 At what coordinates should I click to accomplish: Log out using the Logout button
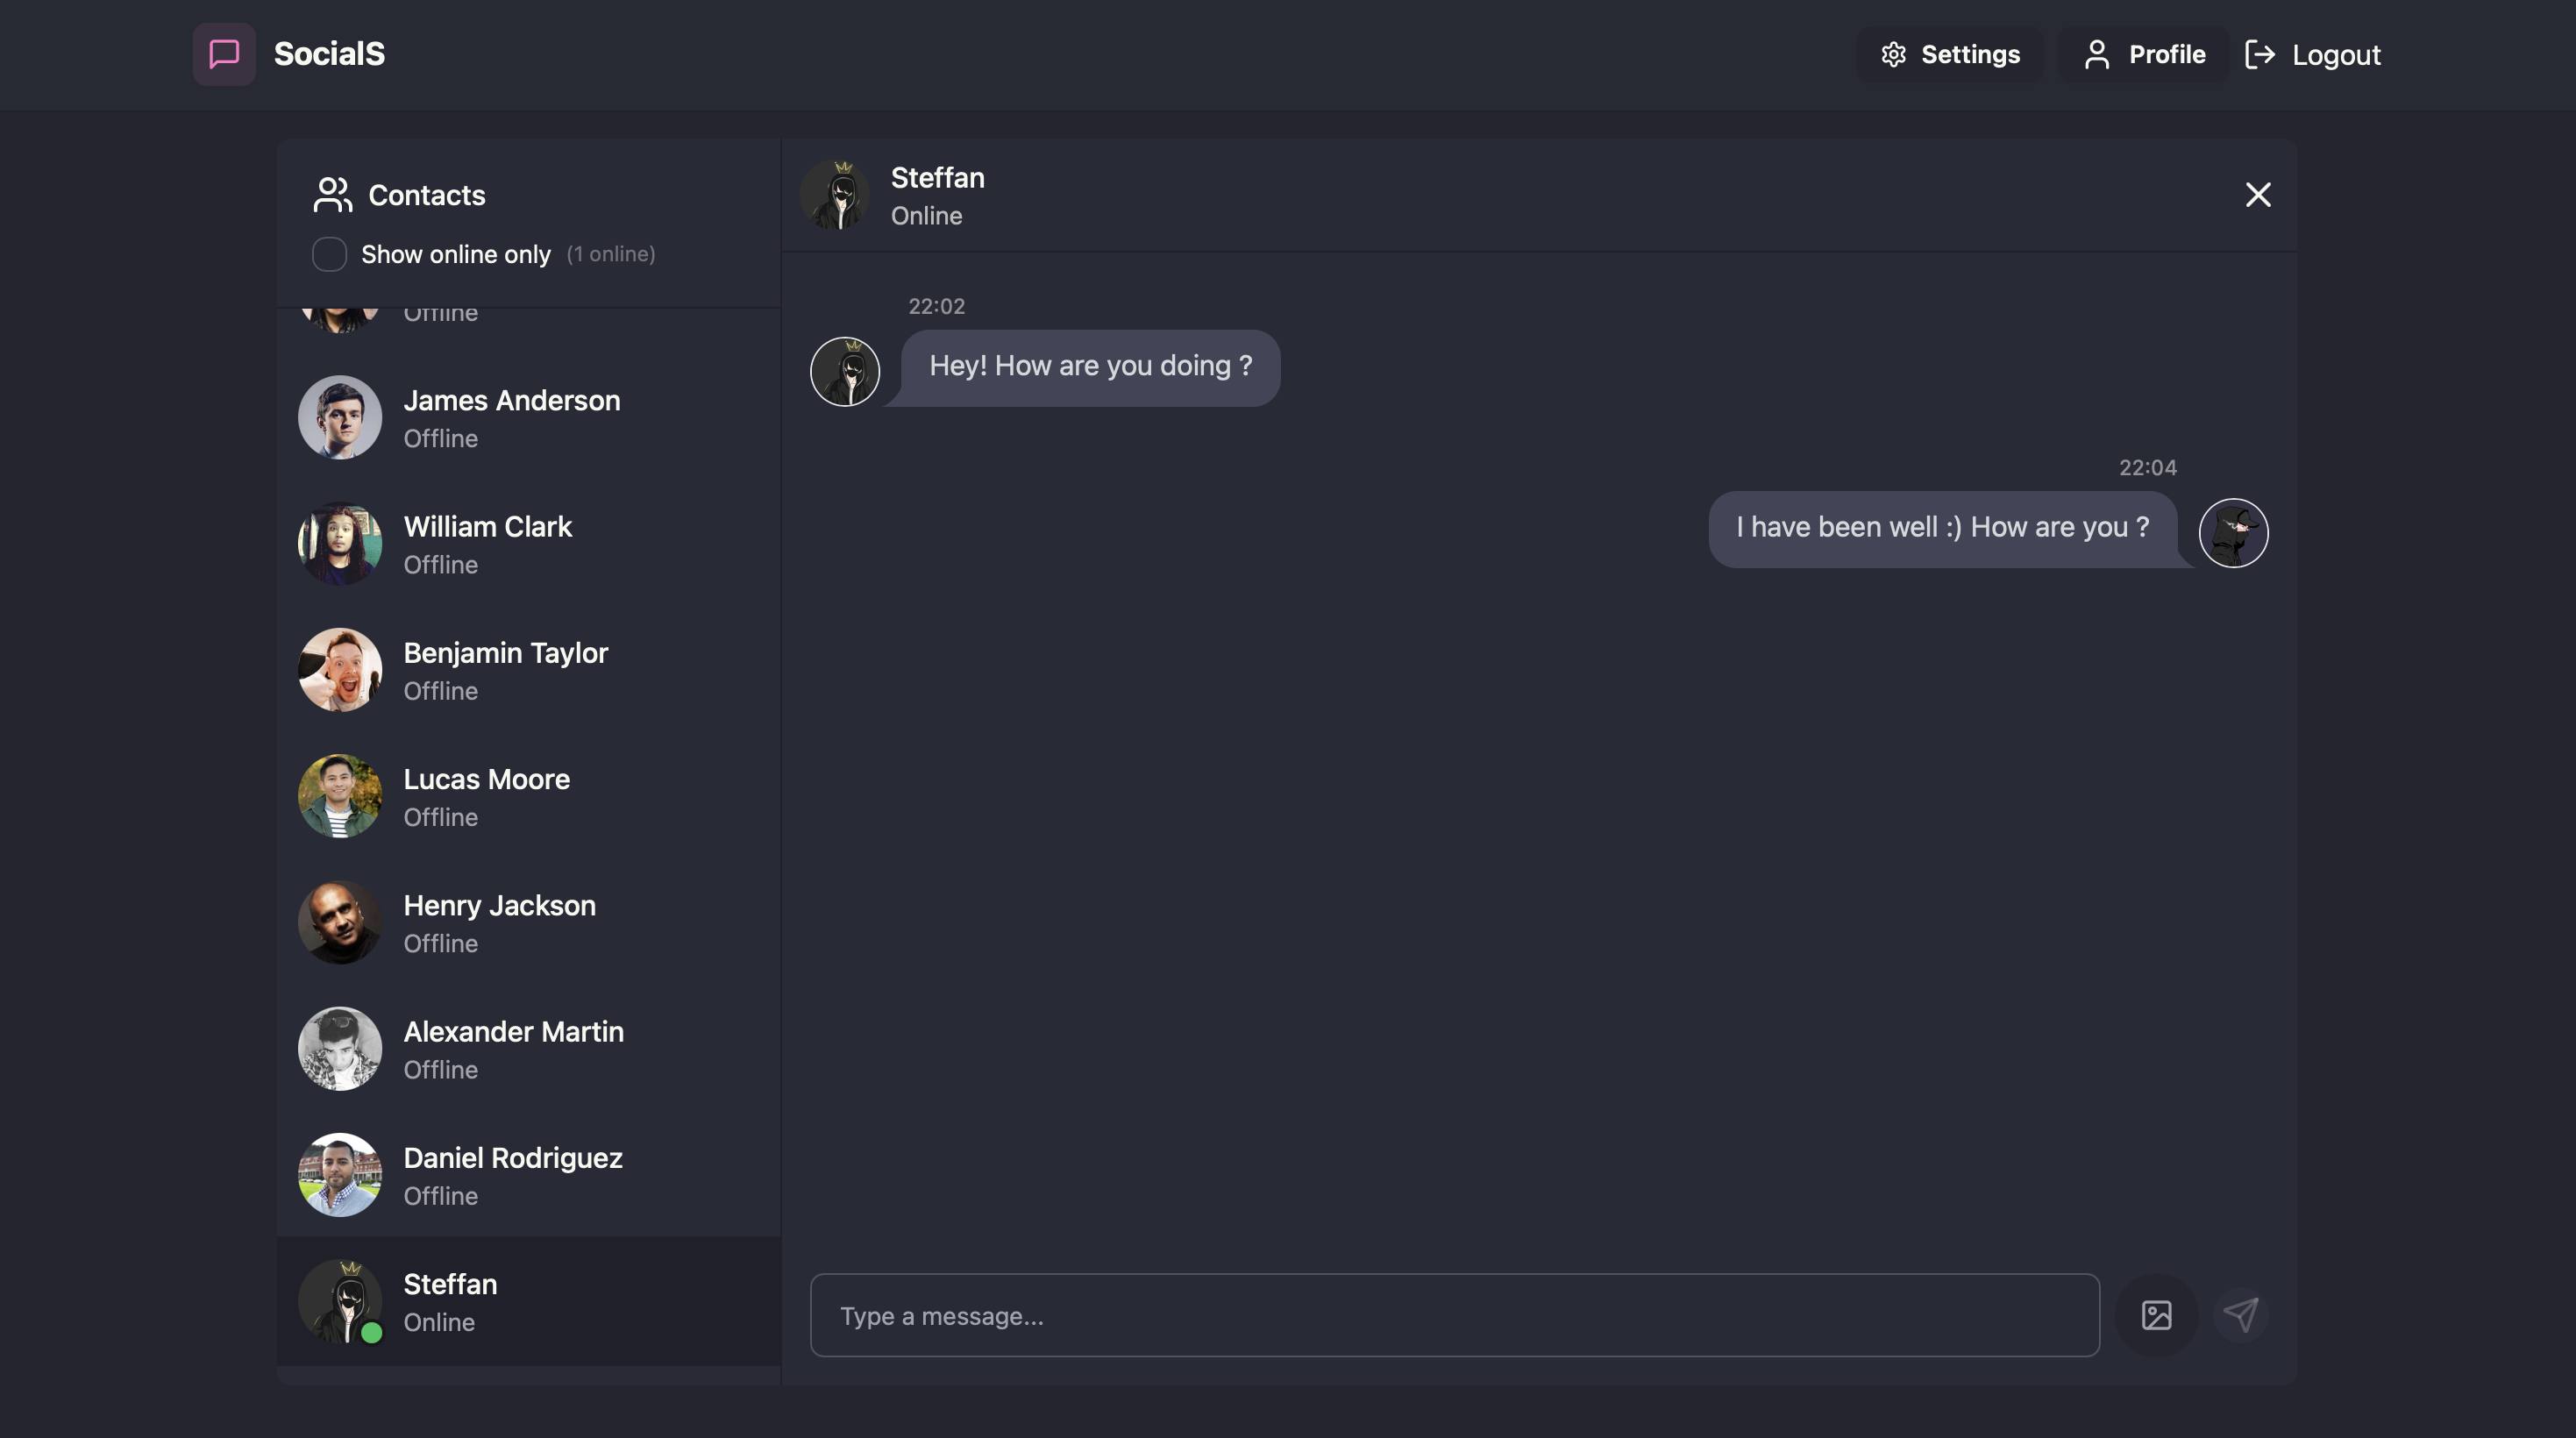2312,54
